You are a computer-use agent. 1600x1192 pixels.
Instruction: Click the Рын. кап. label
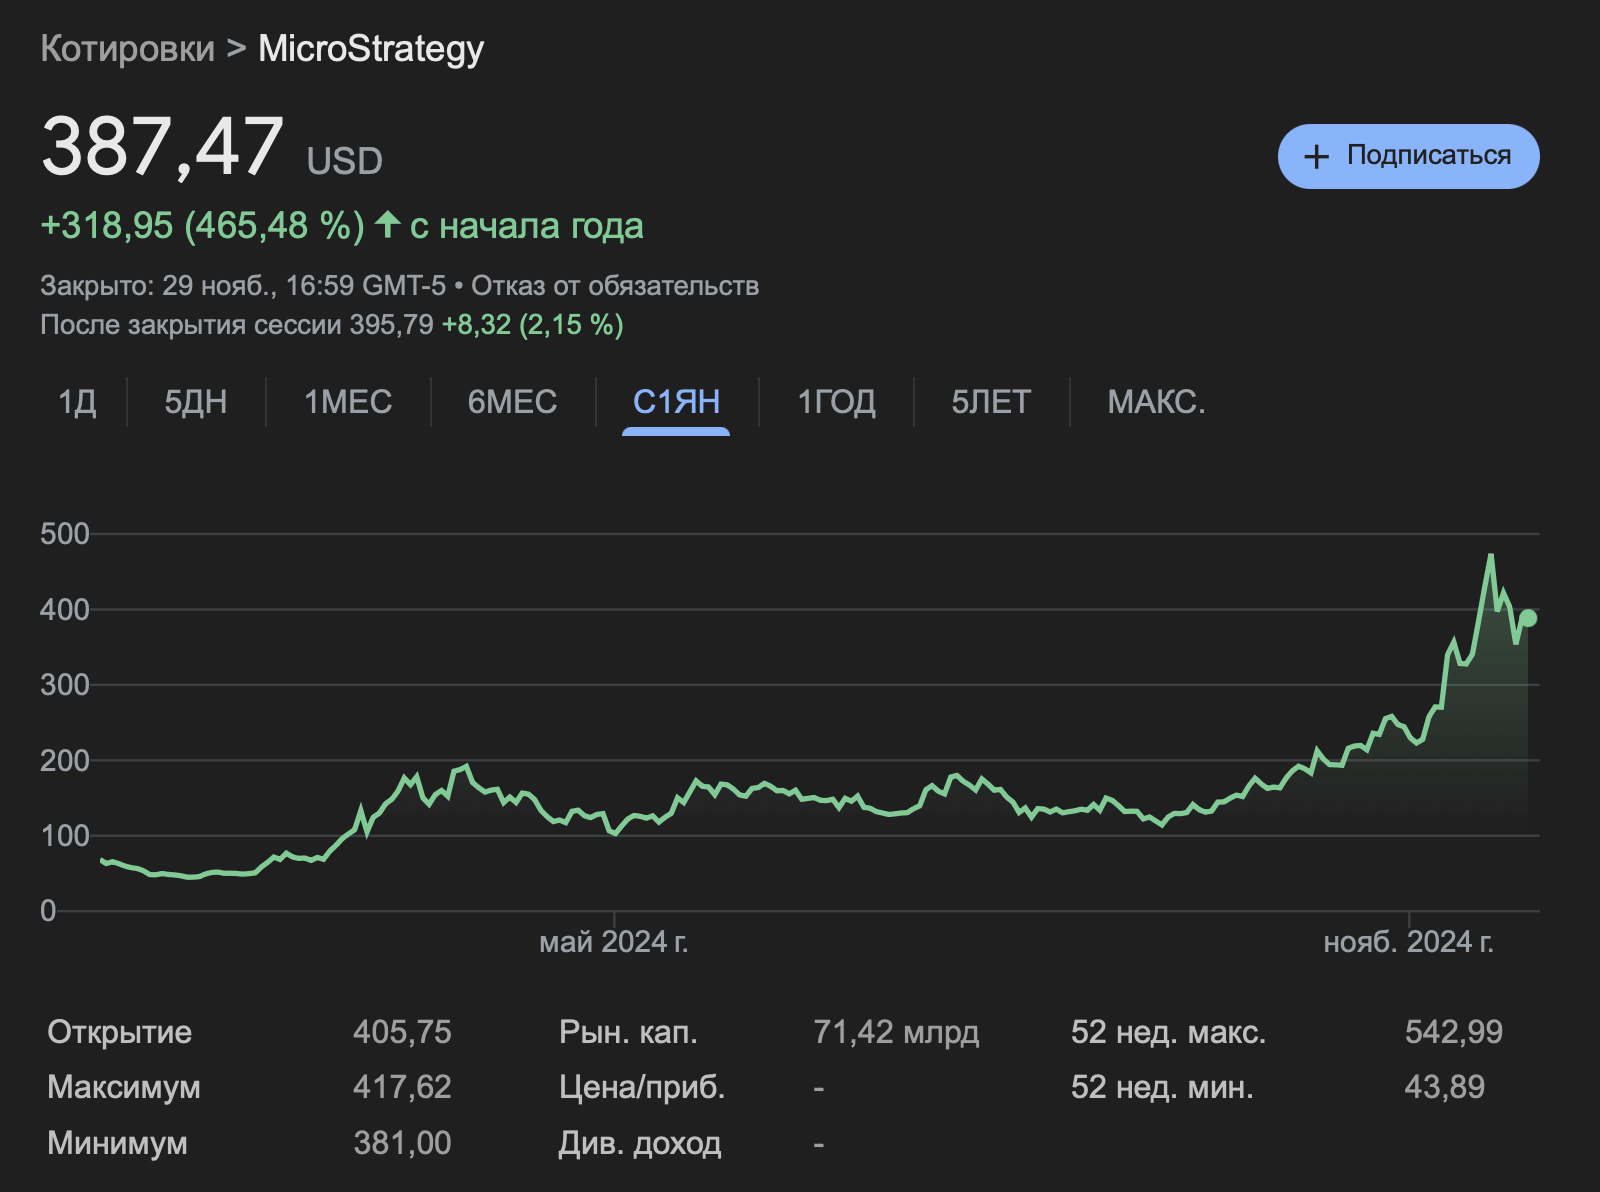coord(628,1032)
